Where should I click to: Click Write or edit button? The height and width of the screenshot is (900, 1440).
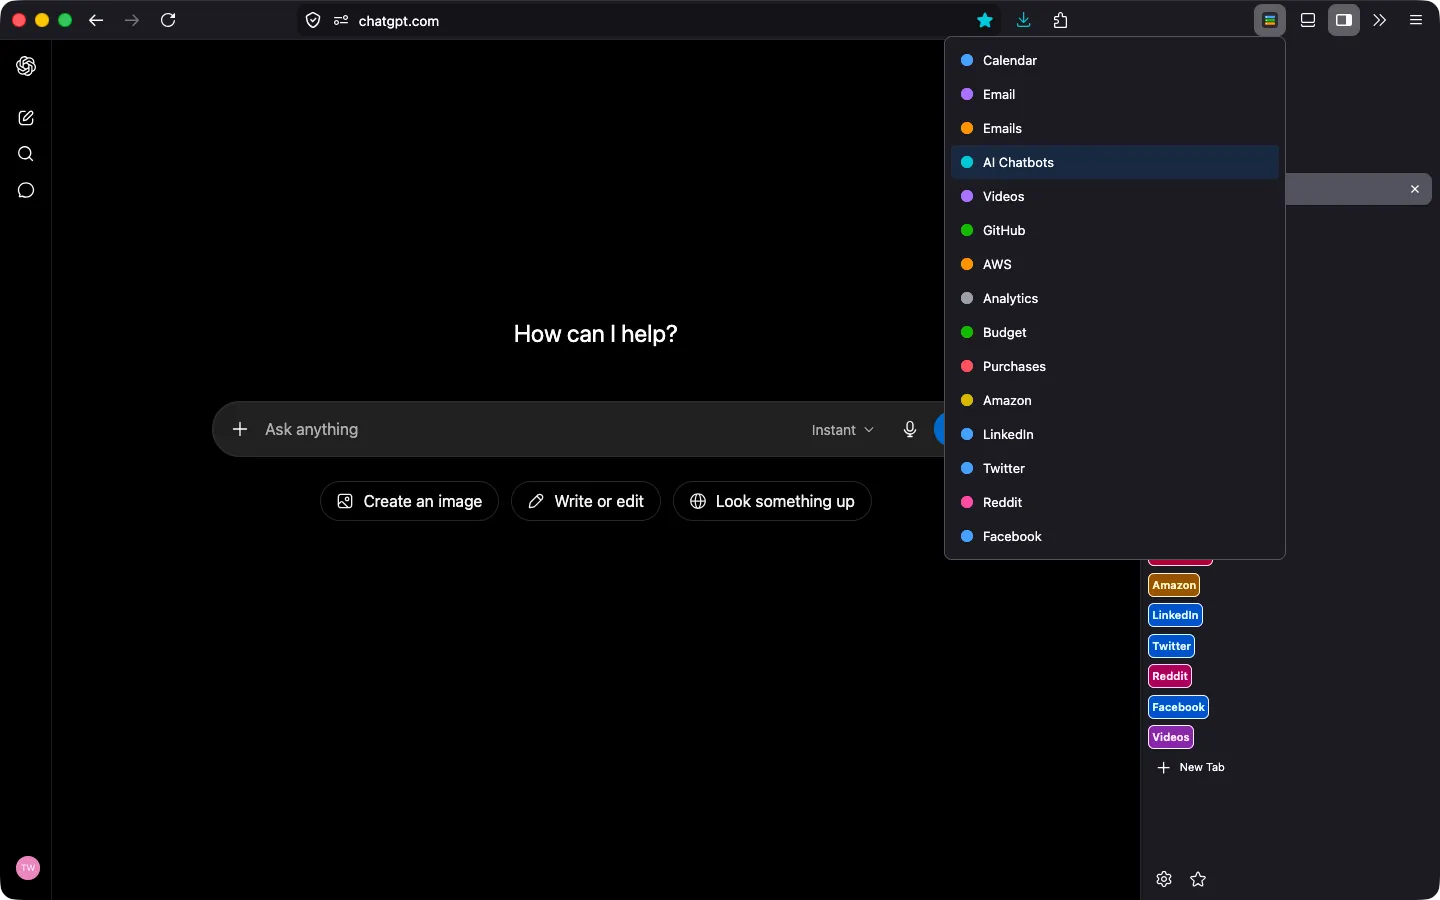coord(586,501)
